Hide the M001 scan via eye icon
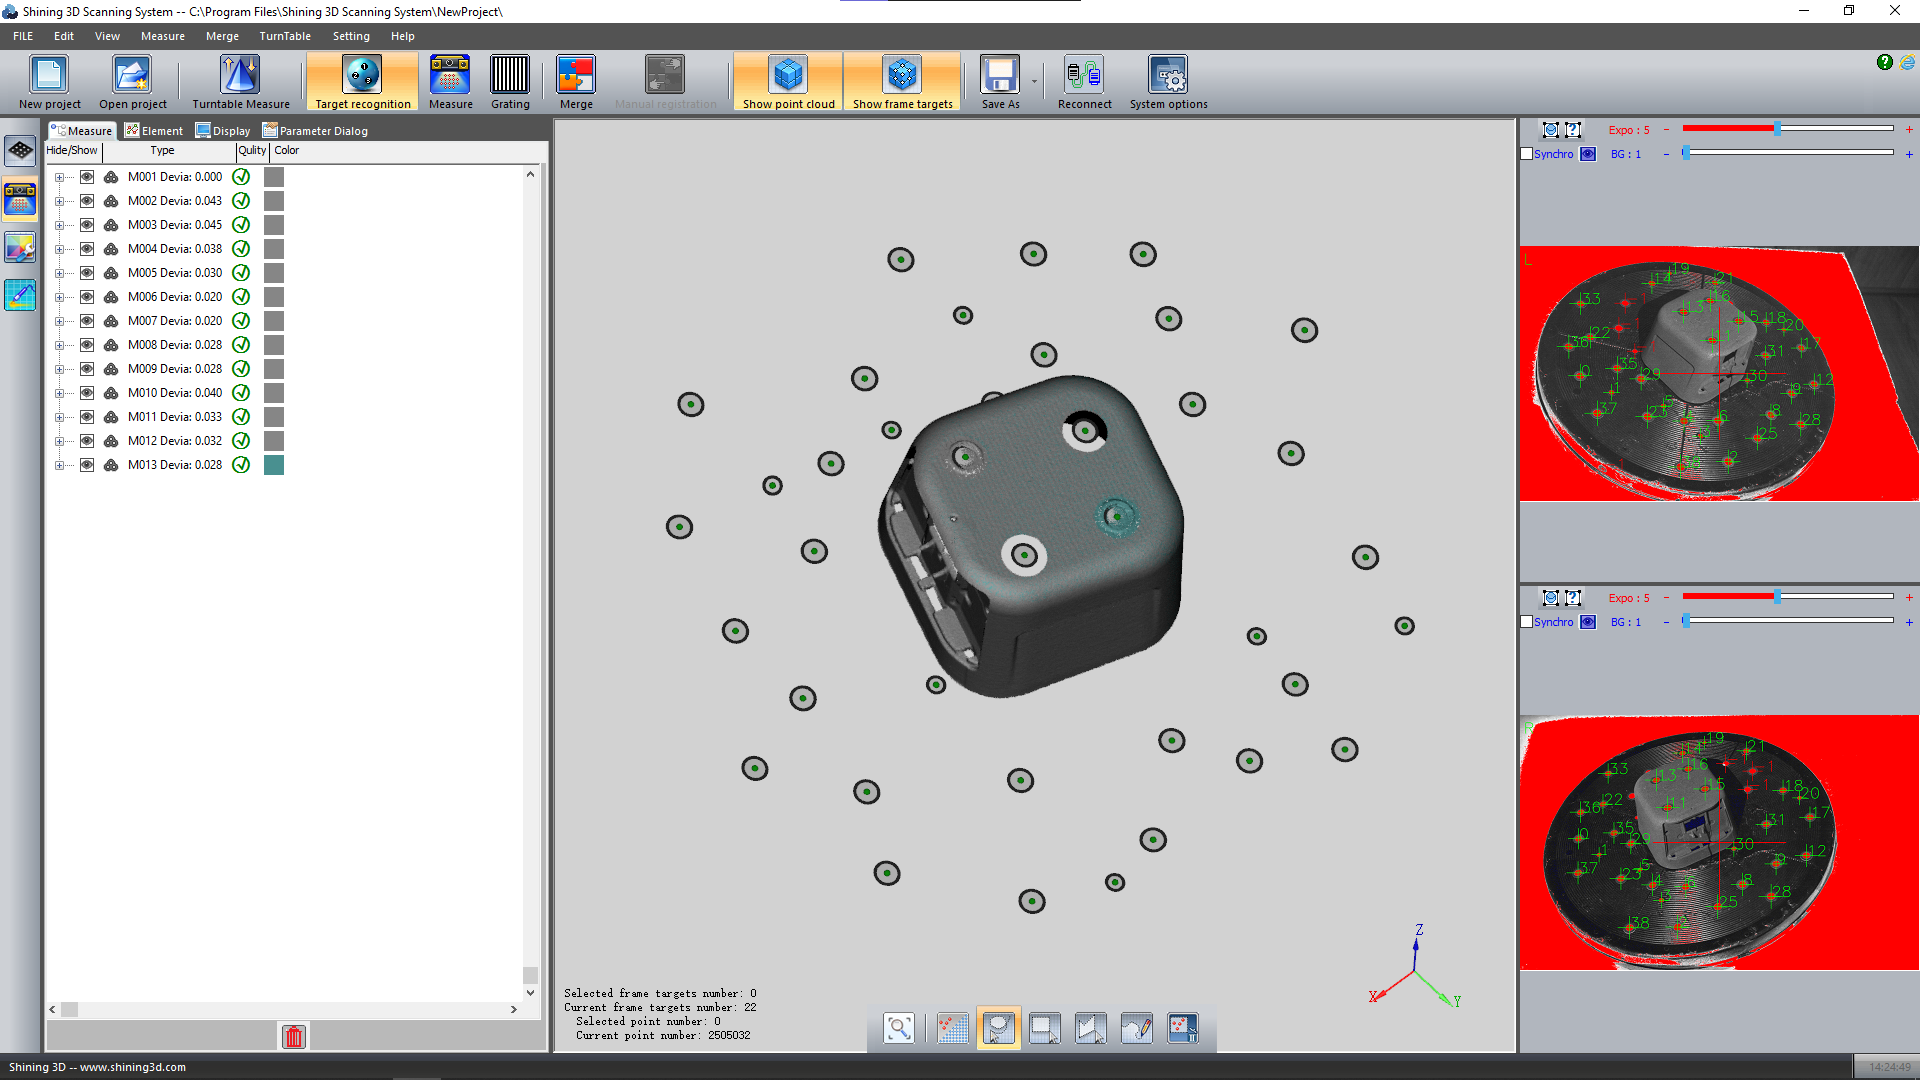Screen dimensions: 1920x1080 pyautogui.click(x=87, y=177)
